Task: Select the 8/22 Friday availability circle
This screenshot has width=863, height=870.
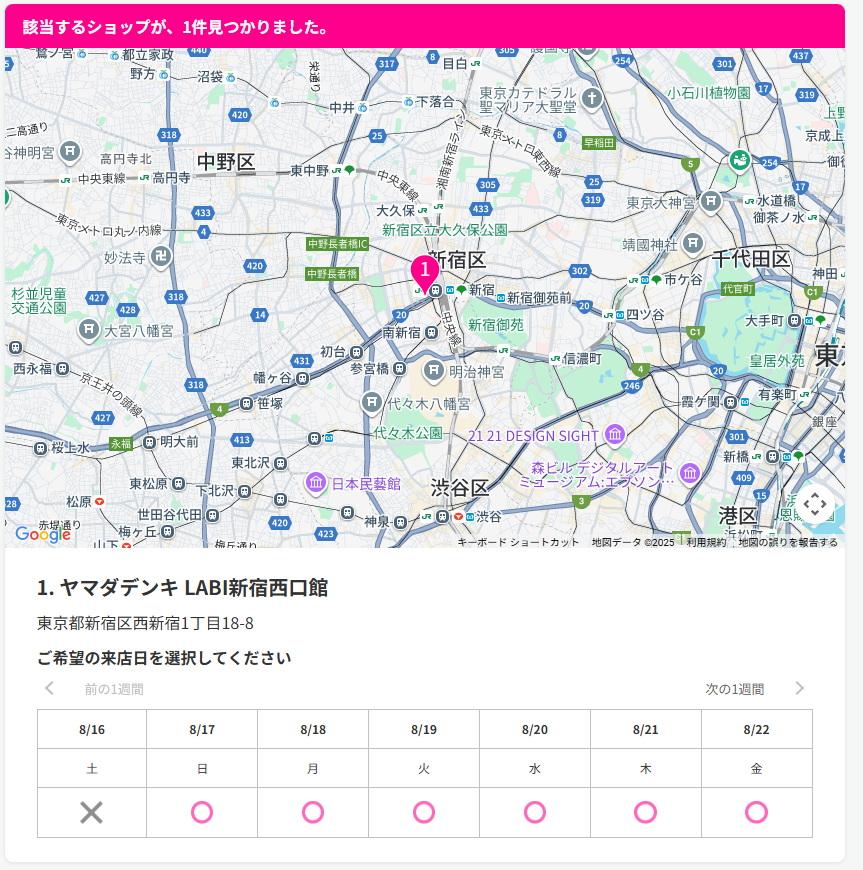Action: click(756, 811)
